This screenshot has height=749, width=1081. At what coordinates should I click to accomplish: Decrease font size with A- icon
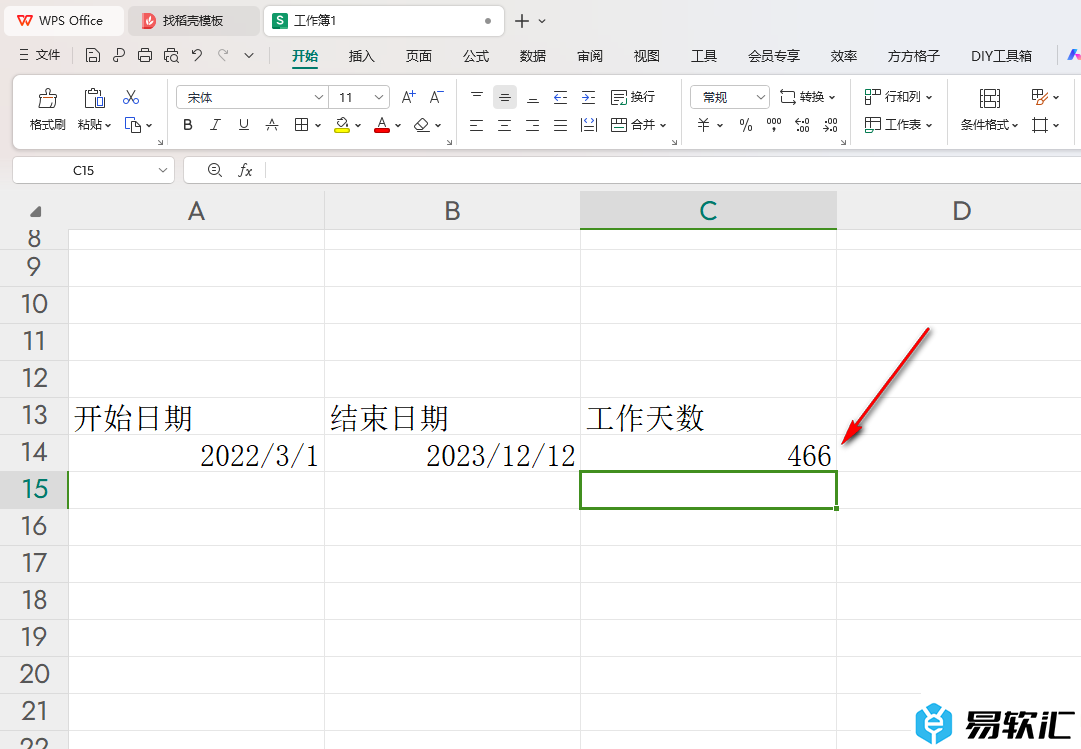pyautogui.click(x=436, y=97)
